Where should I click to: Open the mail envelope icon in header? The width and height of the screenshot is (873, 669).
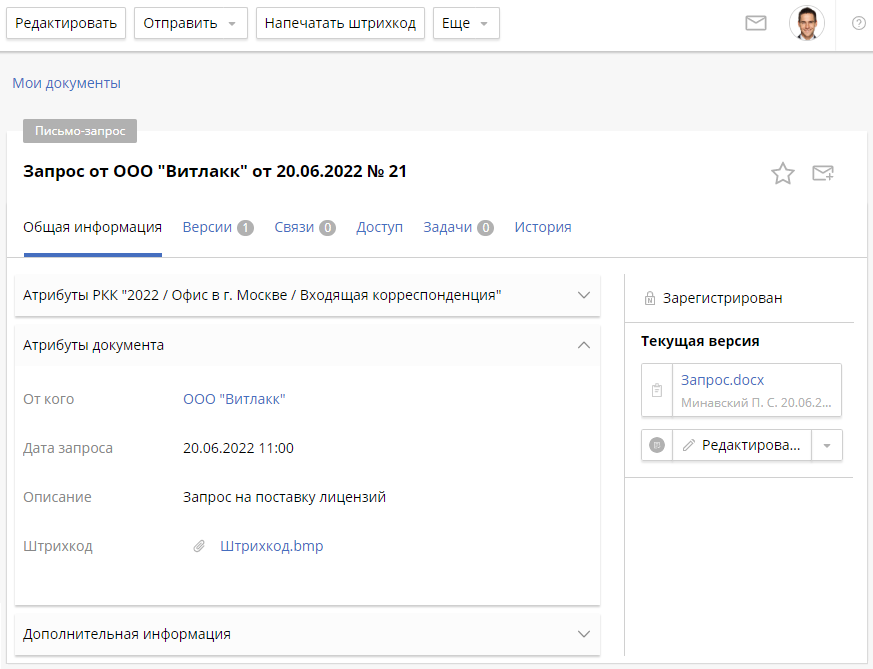[756, 23]
